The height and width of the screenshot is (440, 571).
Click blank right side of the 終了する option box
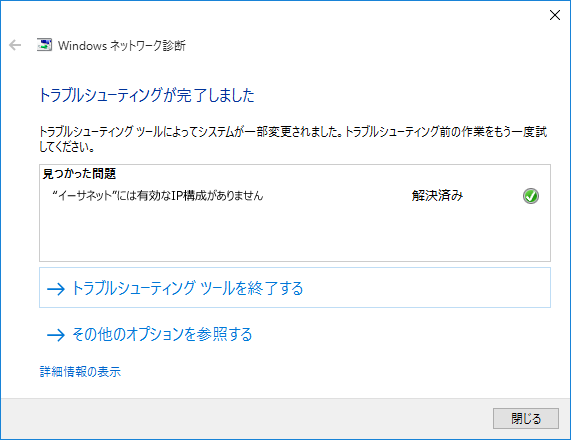pyautogui.click(x=426, y=288)
